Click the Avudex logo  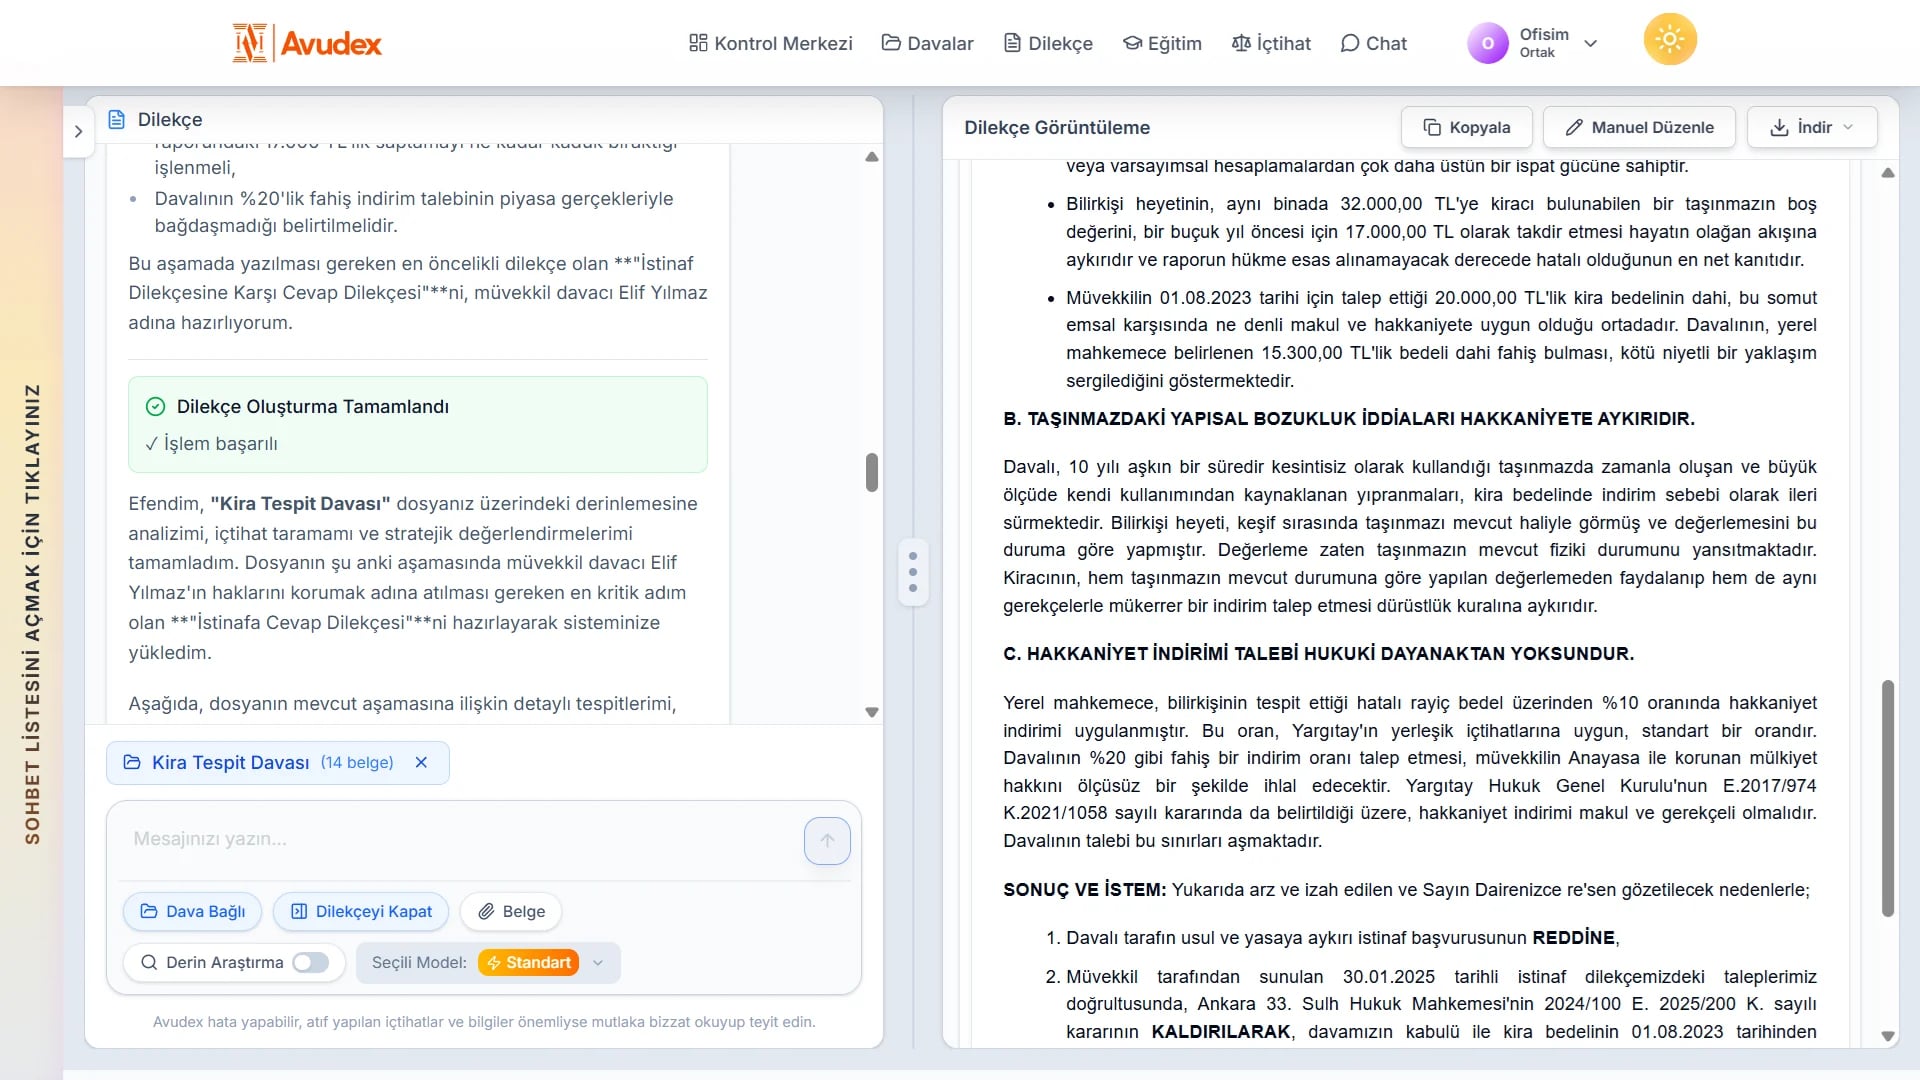306,42
